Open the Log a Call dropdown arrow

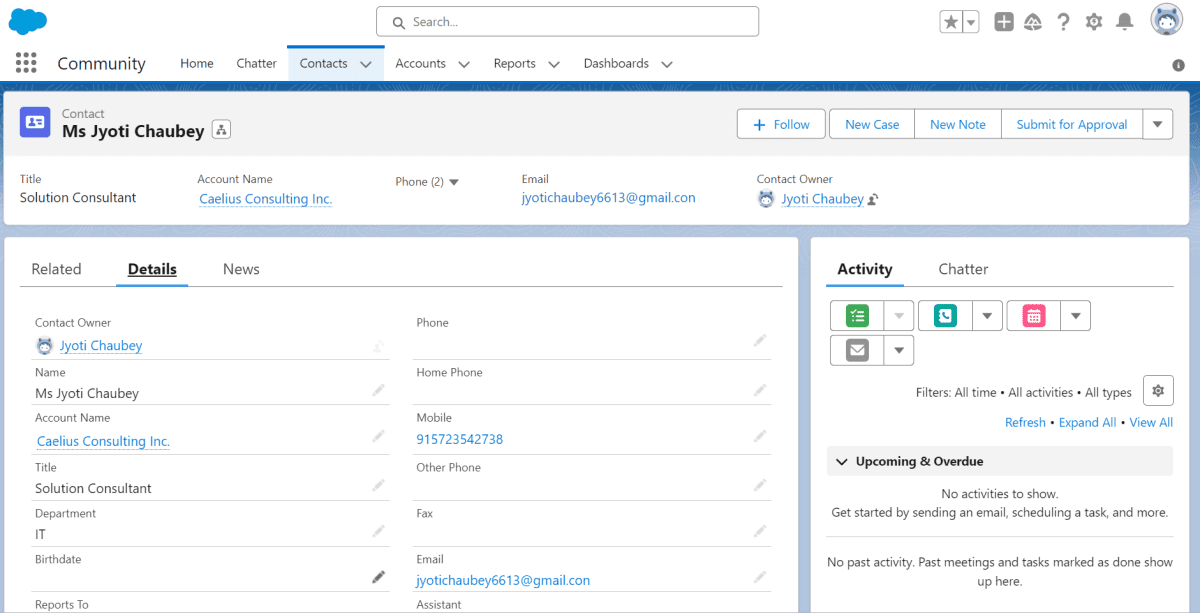pyautogui.click(x=987, y=316)
